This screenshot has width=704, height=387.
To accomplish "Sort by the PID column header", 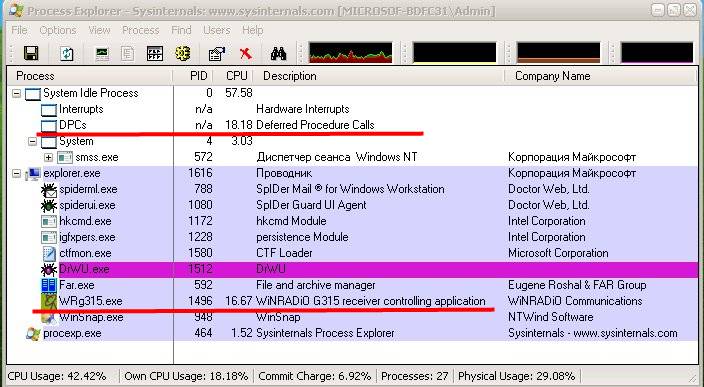I will click(x=193, y=76).
